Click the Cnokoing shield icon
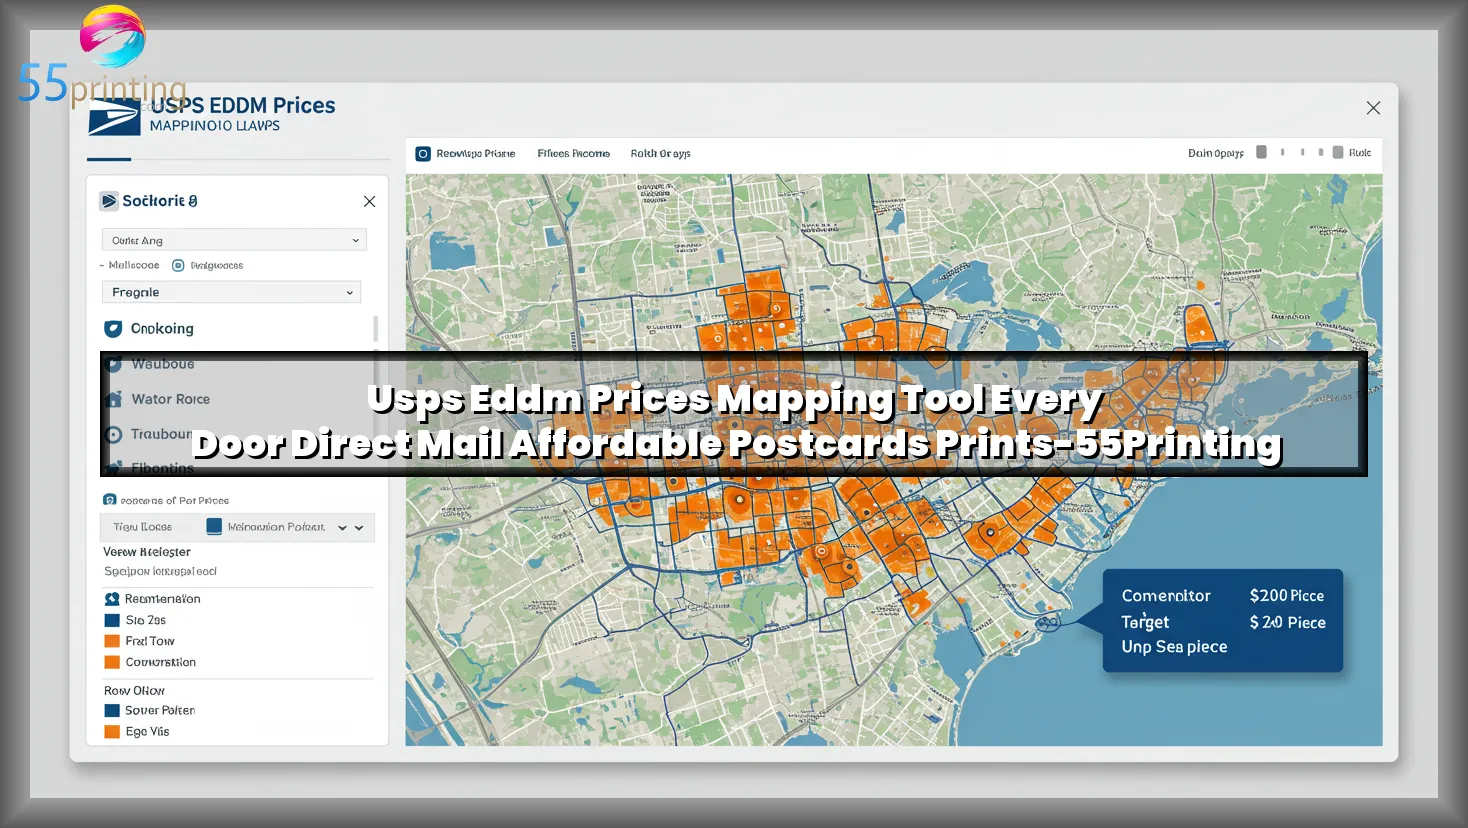 click(113, 328)
